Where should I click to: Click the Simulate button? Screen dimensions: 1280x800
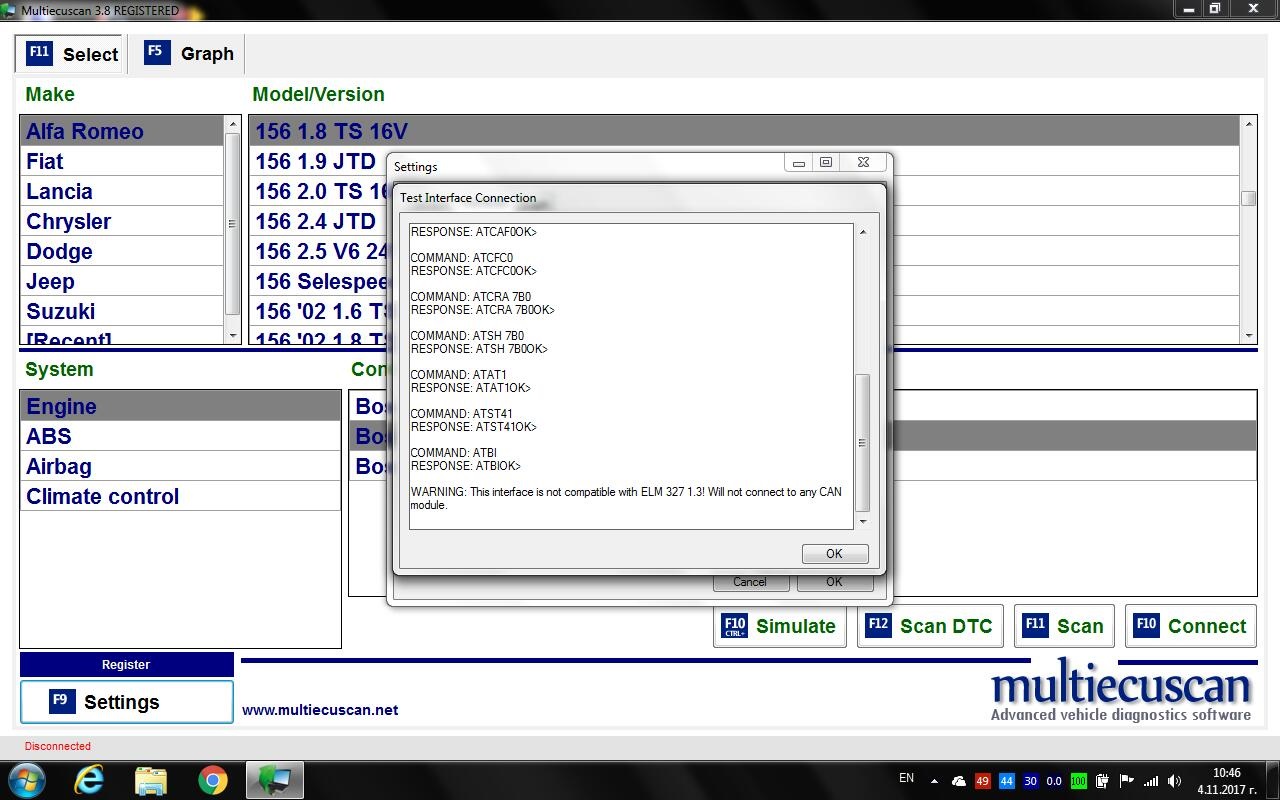(780, 626)
